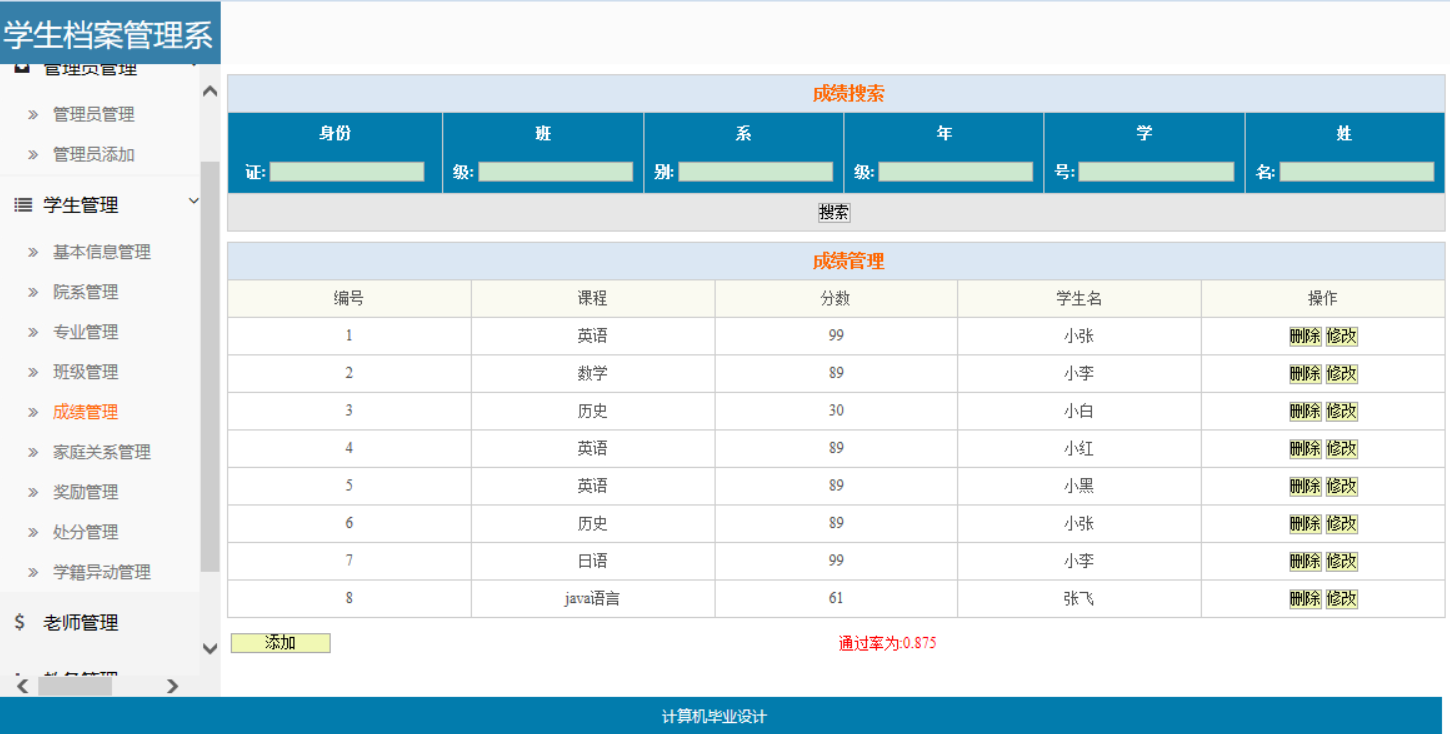Screen dimensions: 1450x734
Task: Modify row 8 java语言 record
Action: point(1342,599)
